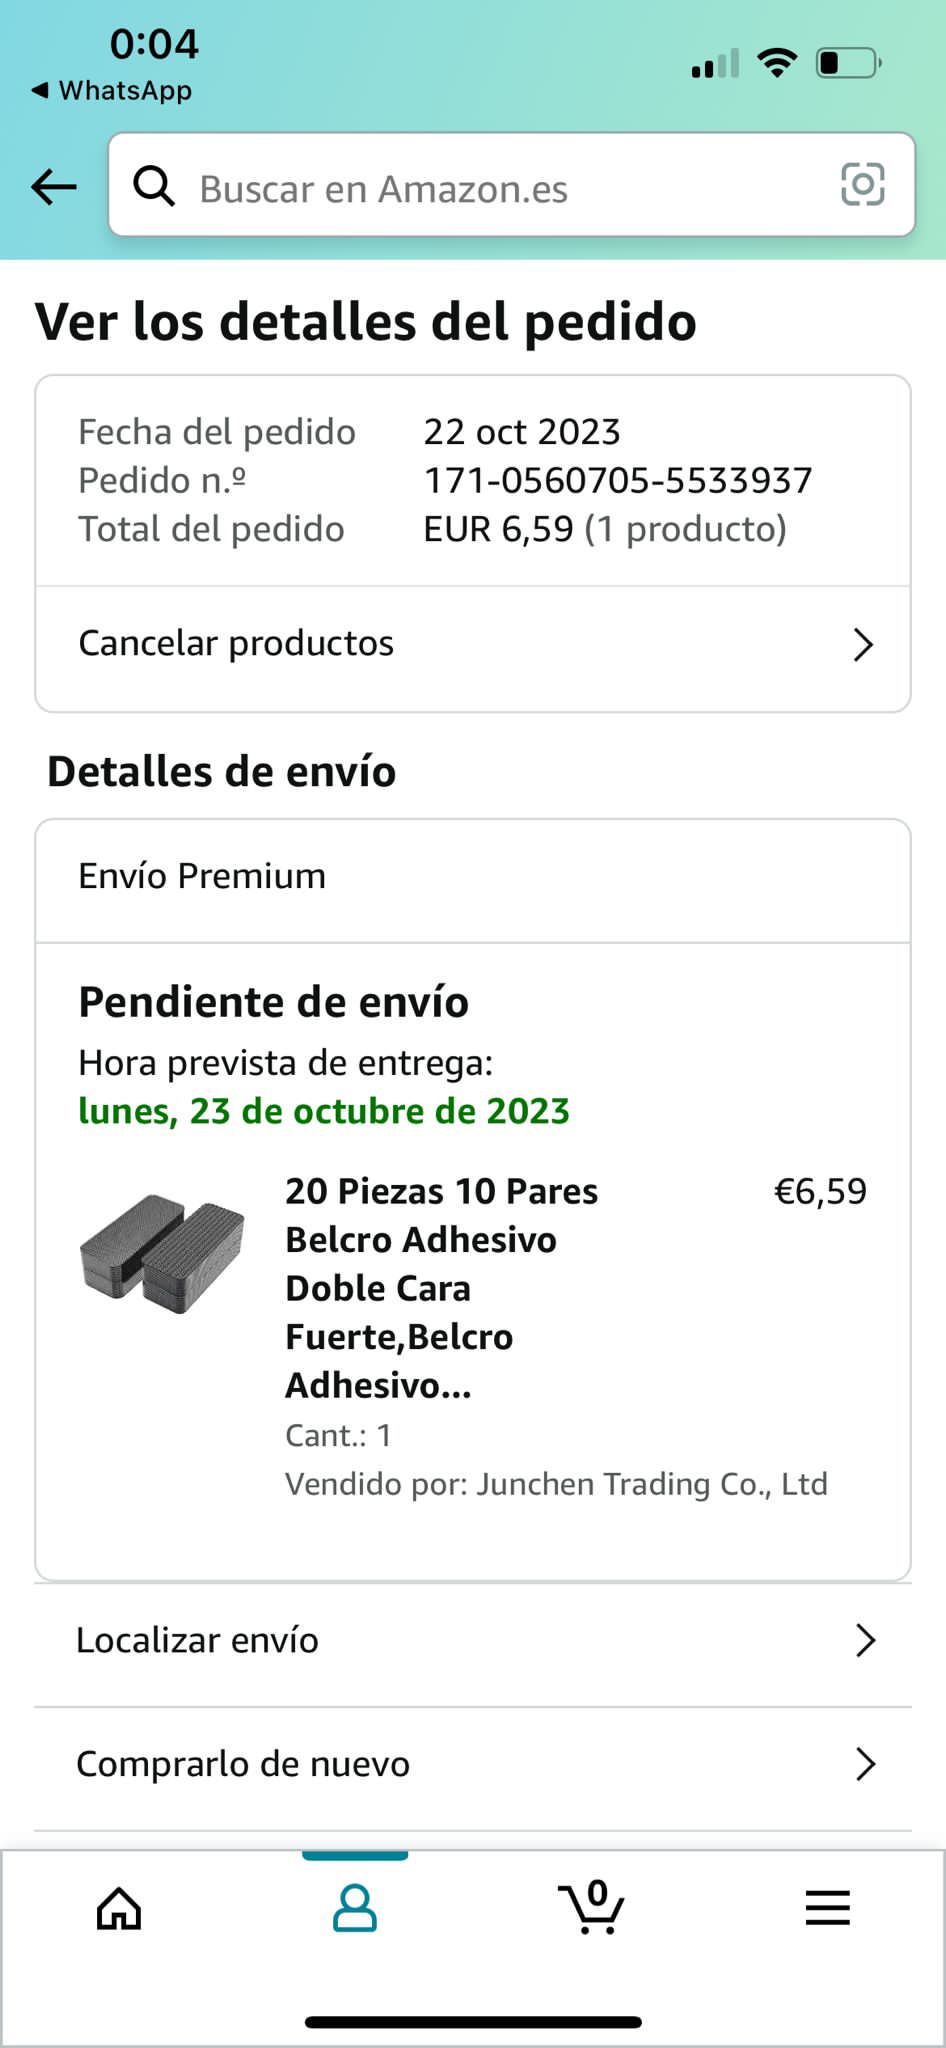The image size is (946, 2048).
Task: Expand Cancelar productos chevron
Action: 864,645
